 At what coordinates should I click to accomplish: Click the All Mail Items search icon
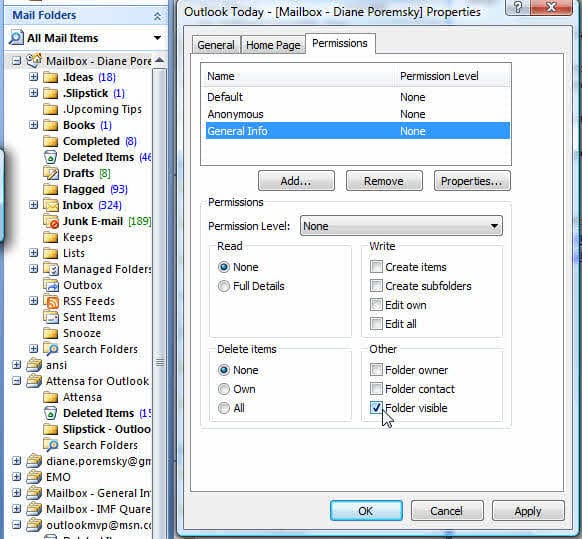point(16,38)
